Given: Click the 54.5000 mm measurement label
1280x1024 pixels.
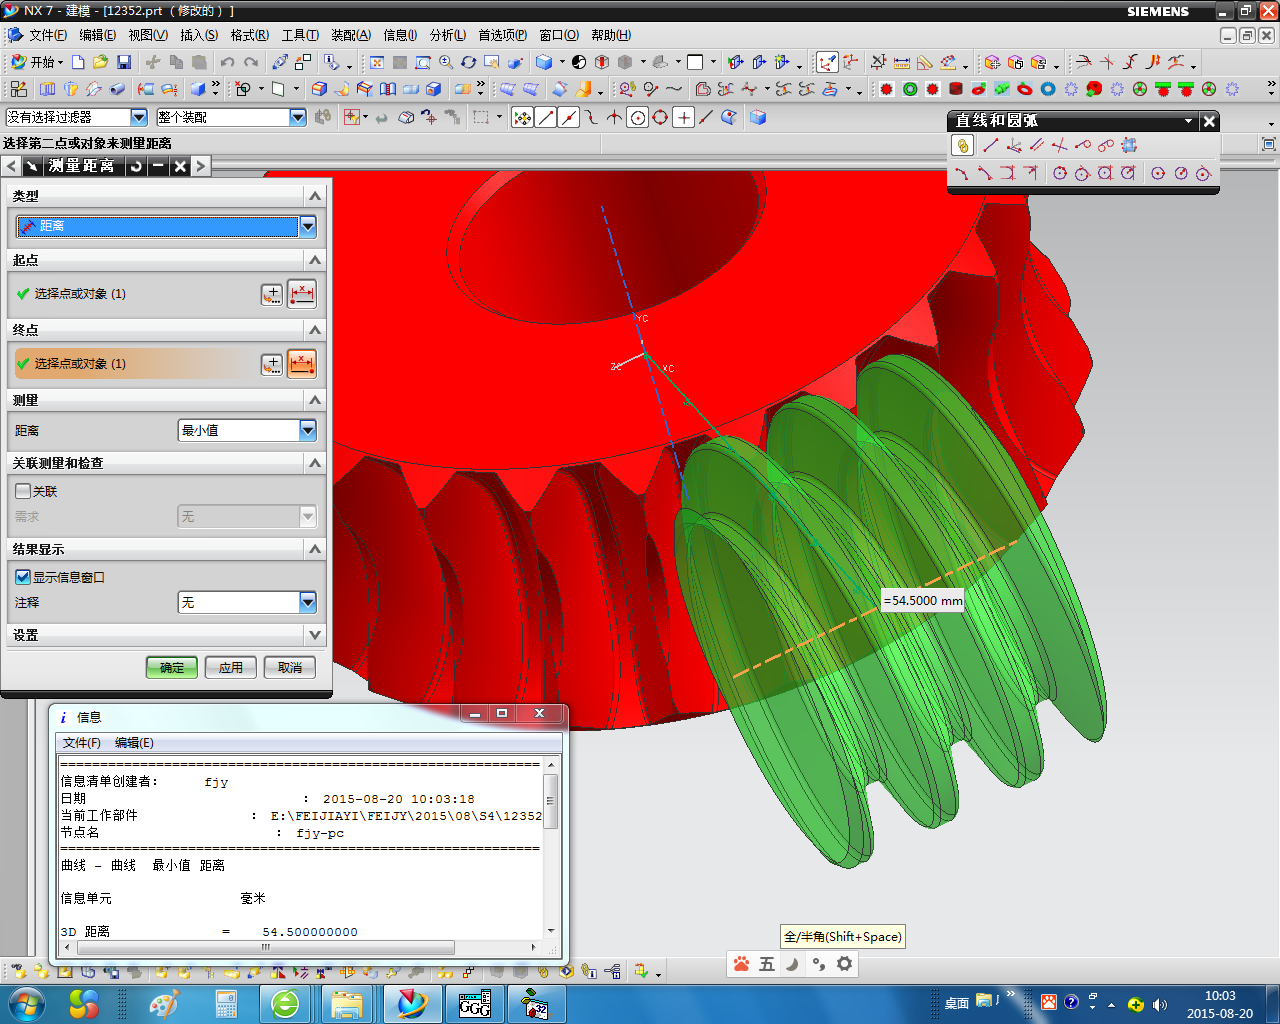Looking at the screenshot, I should tap(923, 601).
